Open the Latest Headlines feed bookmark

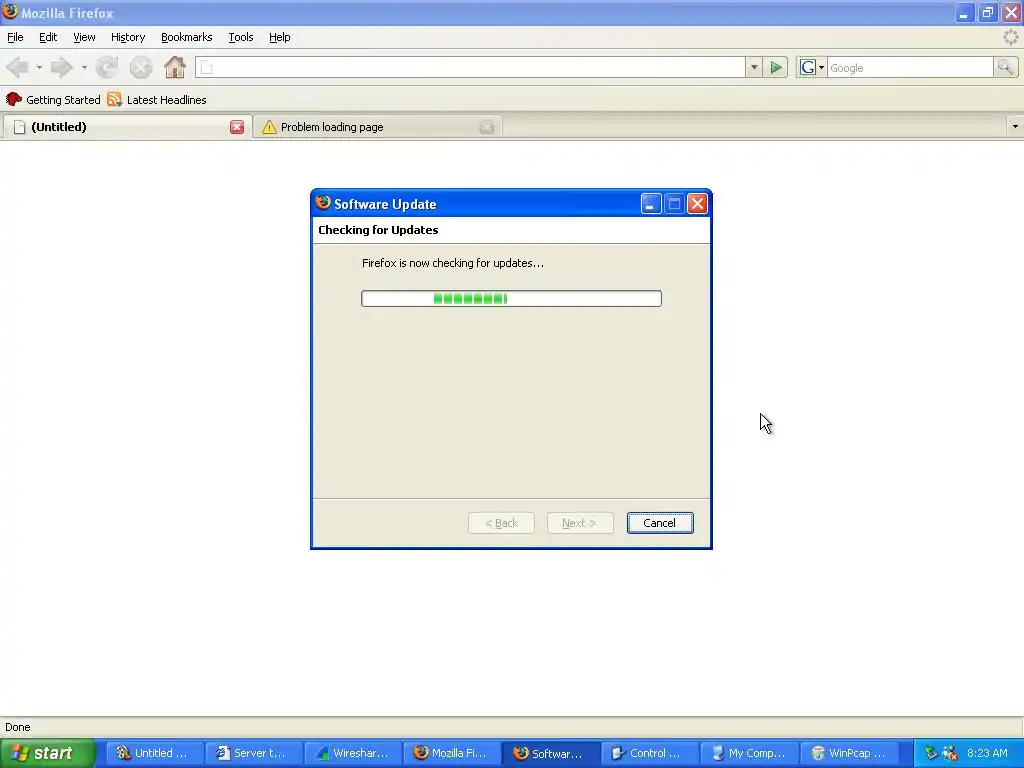click(x=157, y=100)
